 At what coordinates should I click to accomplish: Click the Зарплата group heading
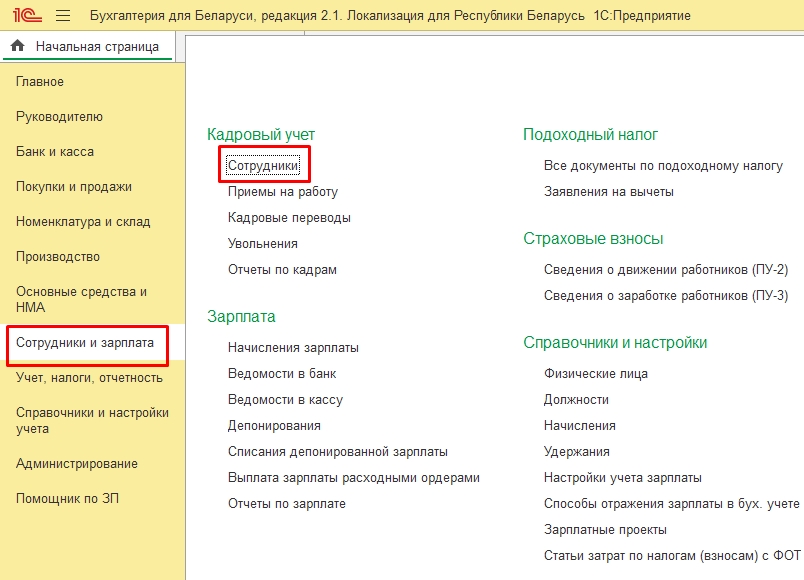(x=241, y=316)
